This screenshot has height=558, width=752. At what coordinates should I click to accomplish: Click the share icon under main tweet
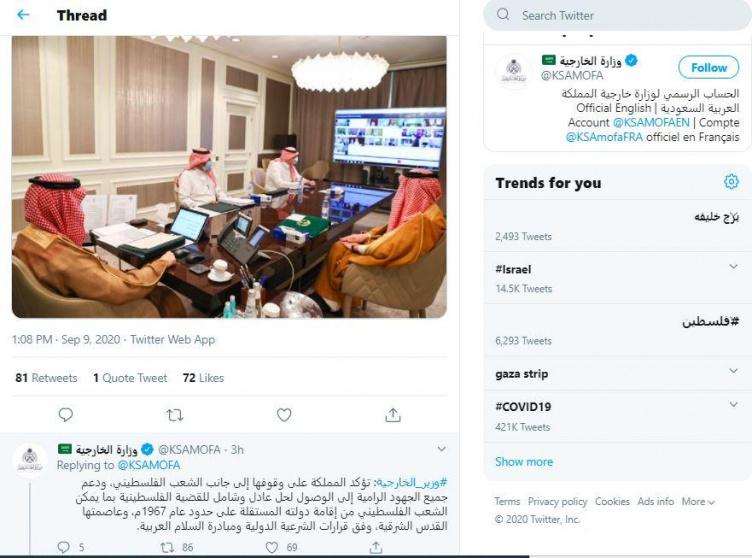pyautogui.click(x=393, y=415)
